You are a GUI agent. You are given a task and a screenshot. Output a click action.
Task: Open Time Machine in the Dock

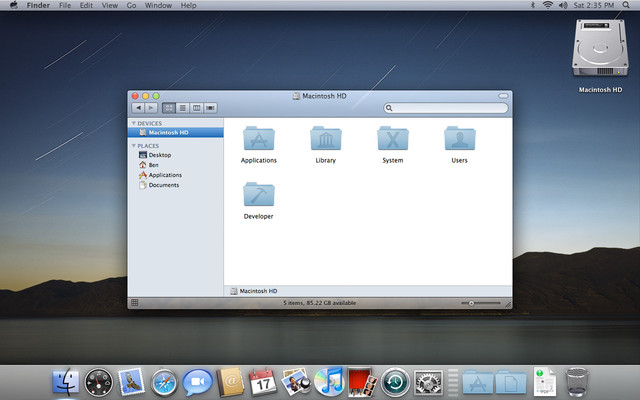pos(395,381)
